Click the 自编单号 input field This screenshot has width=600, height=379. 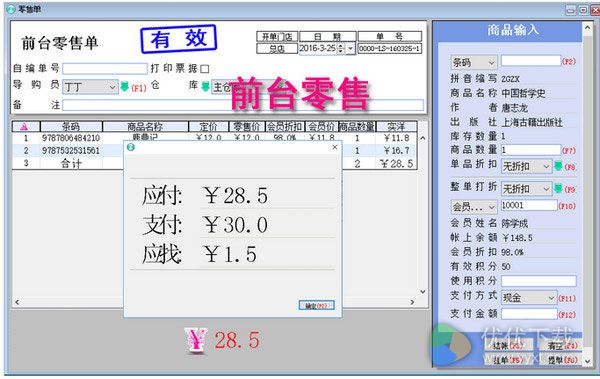(105, 69)
